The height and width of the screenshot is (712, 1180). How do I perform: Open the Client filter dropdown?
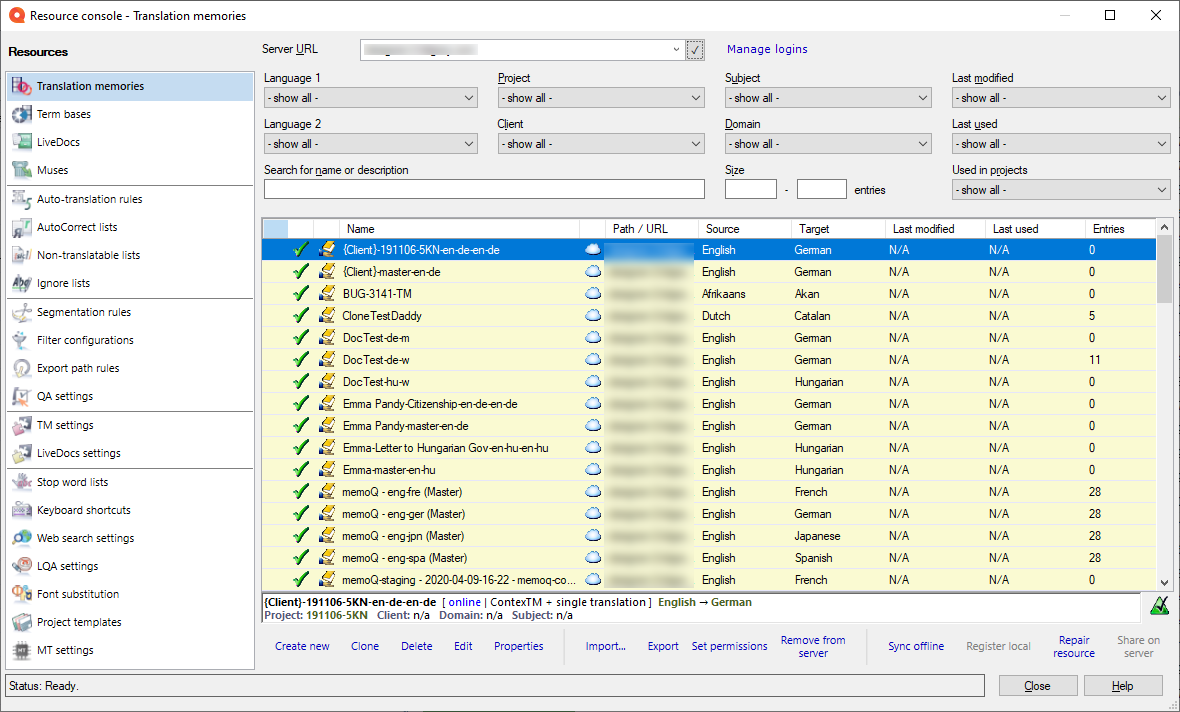[601, 144]
